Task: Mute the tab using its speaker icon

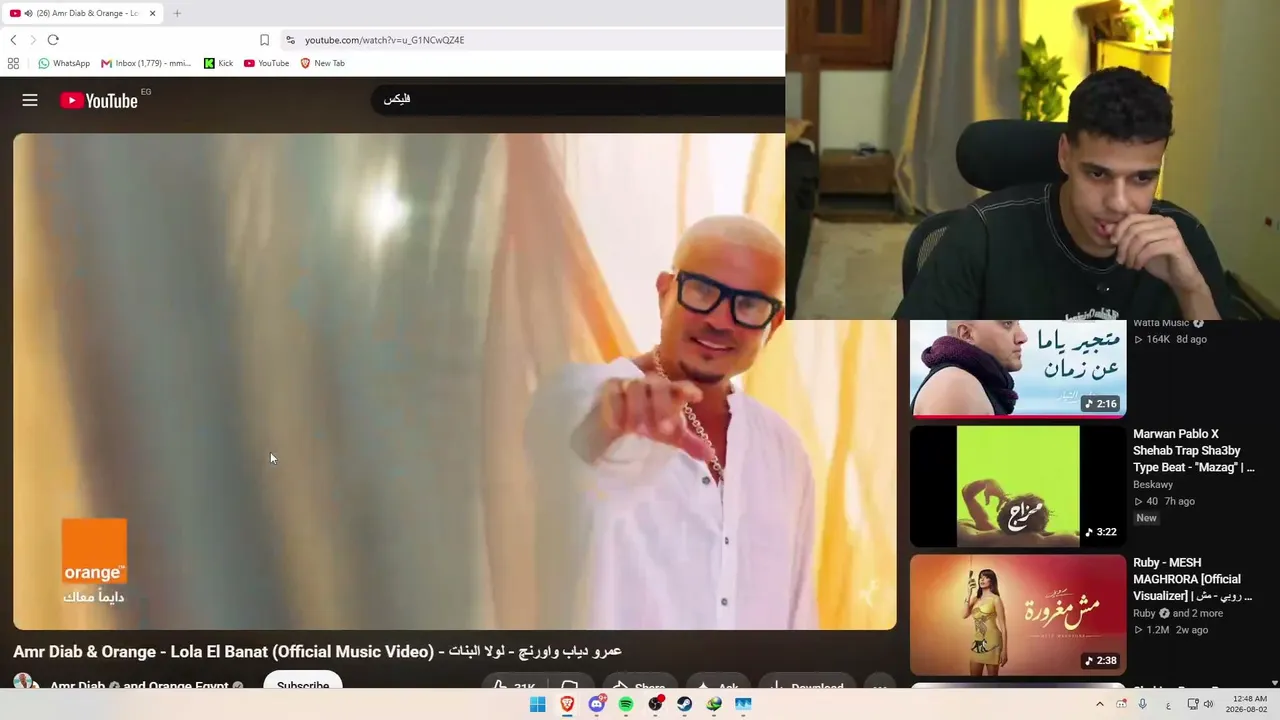Action: coord(28,13)
